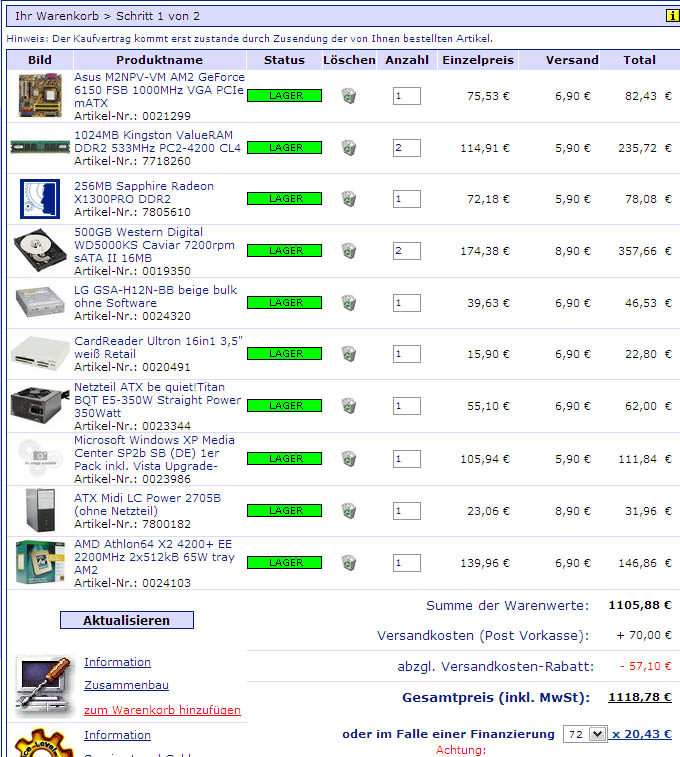
Task: Click trash icon for Sapphire Radeon X1300PRO
Action: [349, 198]
